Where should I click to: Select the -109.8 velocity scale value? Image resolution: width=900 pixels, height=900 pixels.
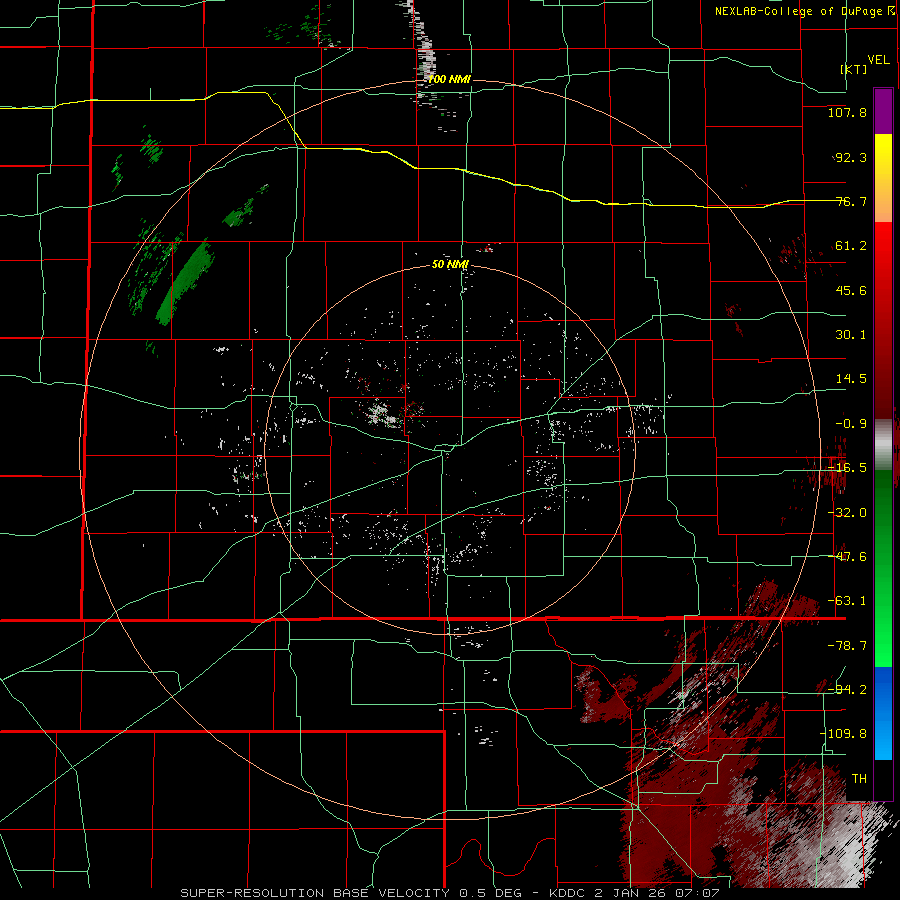[844, 734]
